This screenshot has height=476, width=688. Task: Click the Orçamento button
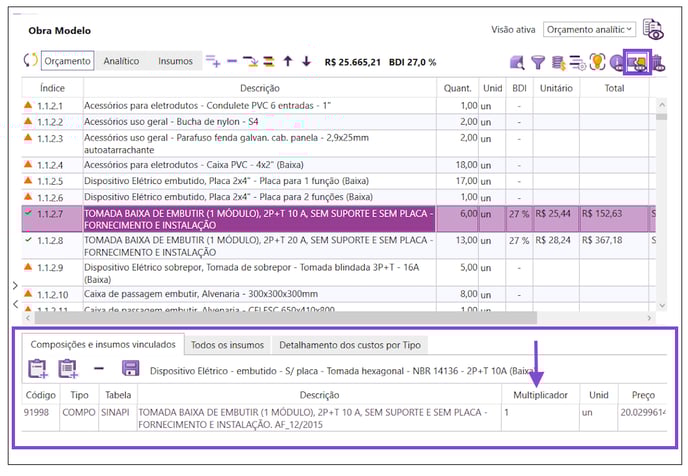click(67, 61)
